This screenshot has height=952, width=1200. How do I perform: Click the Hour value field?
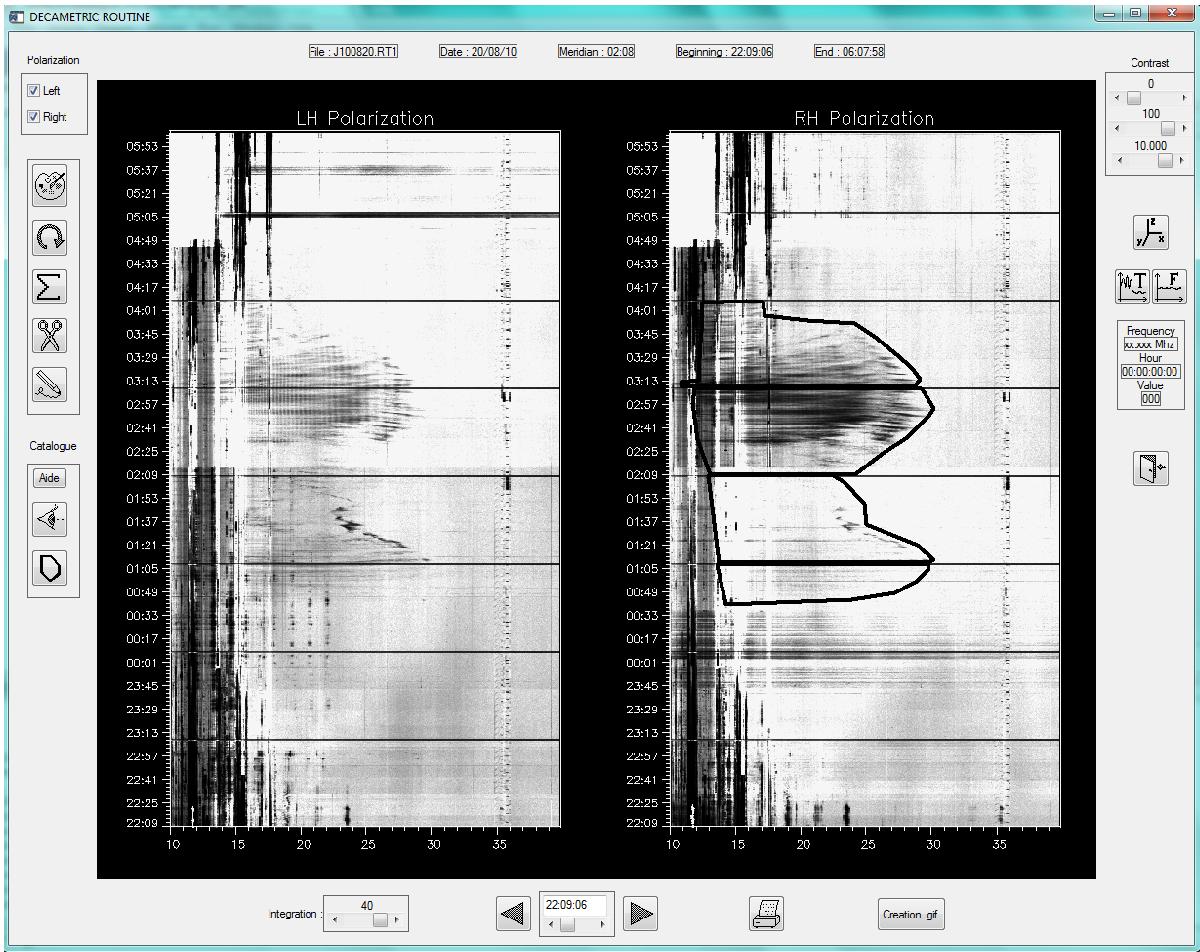click(1150, 372)
